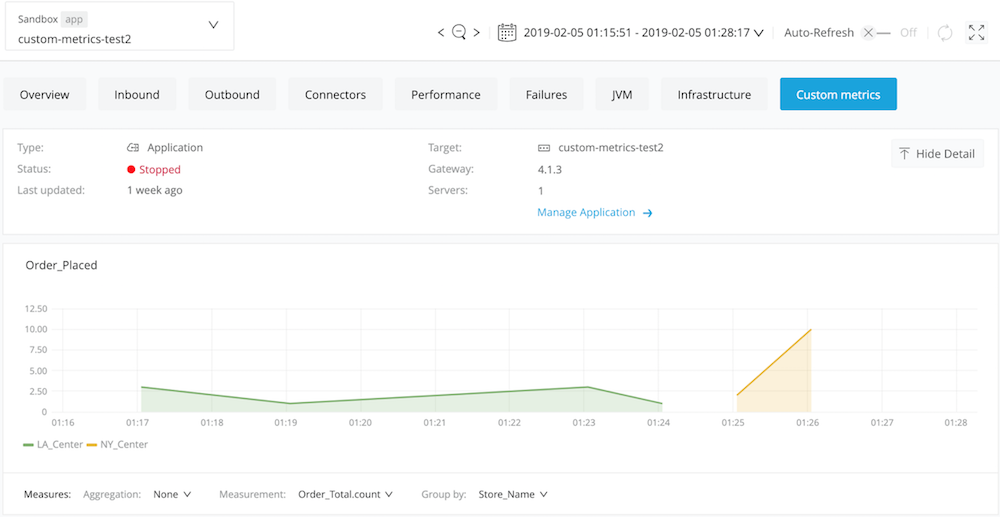Switch to the Performance tab

pos(445,94)
